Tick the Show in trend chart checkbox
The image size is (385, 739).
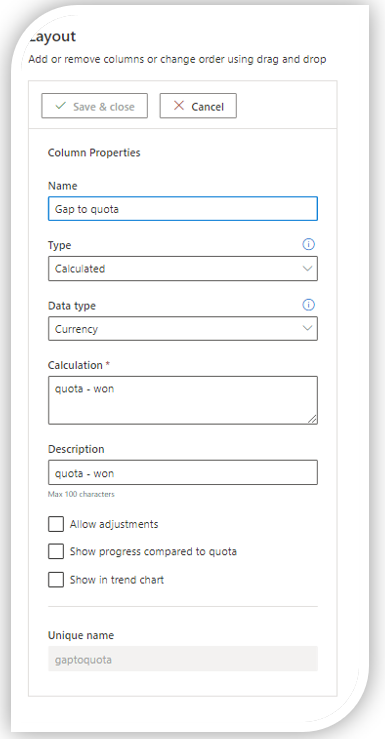pyautogui.click(x=56, y=580)
